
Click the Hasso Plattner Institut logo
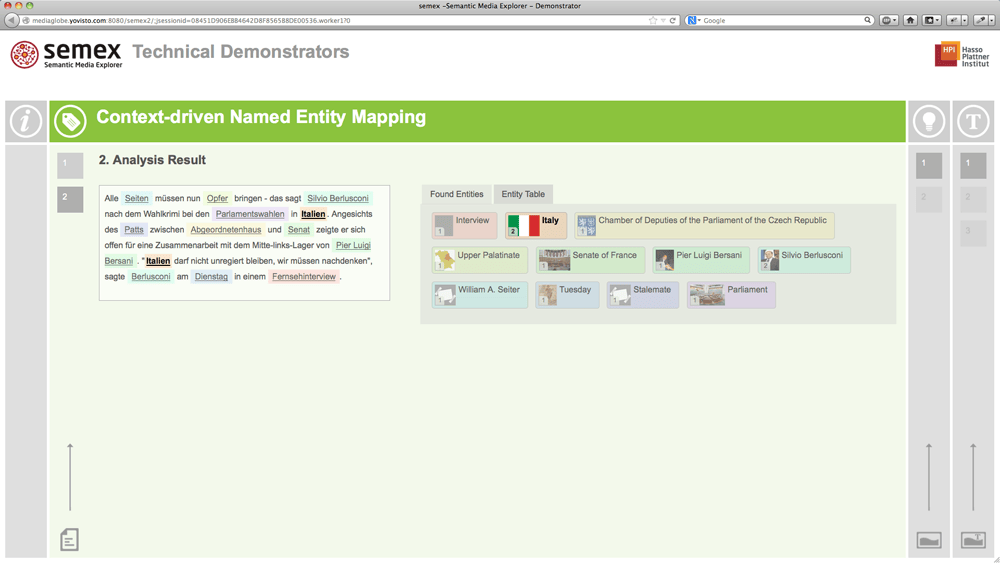961,55
